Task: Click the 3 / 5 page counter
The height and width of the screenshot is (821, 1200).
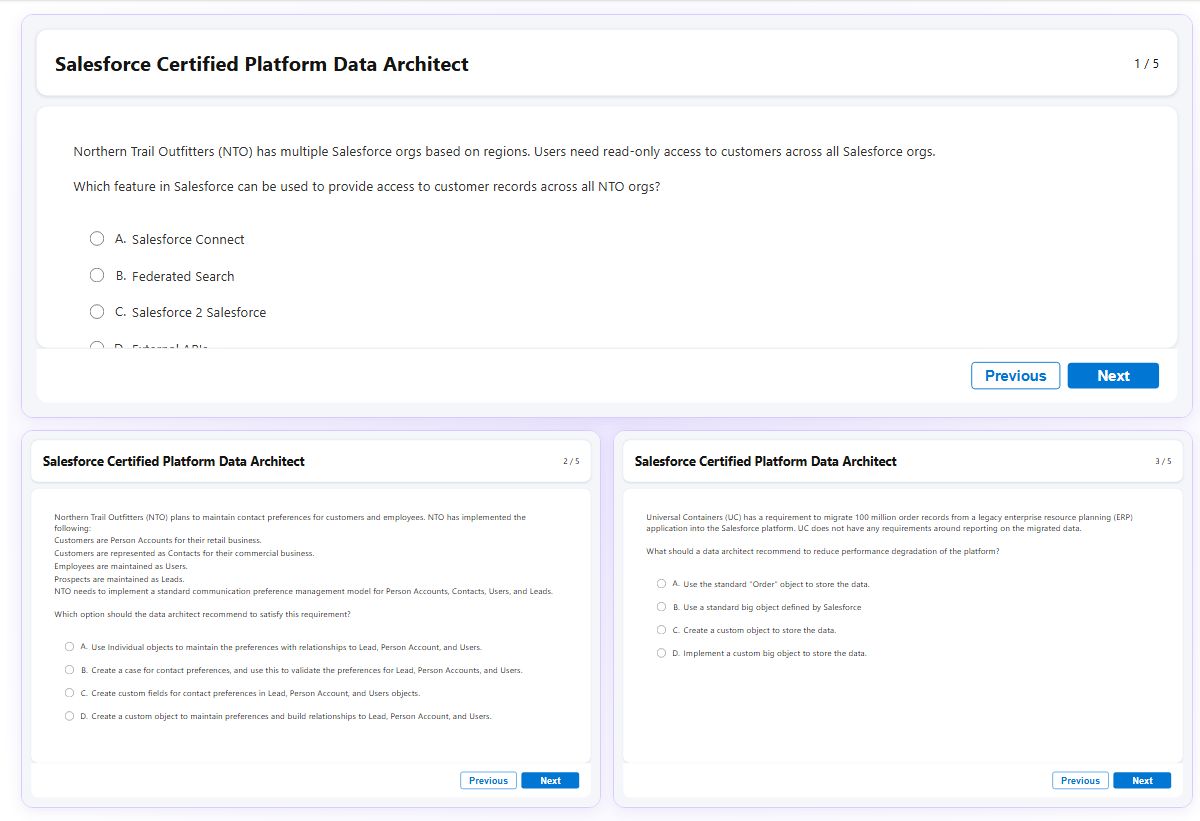Action: (1163, 461)
